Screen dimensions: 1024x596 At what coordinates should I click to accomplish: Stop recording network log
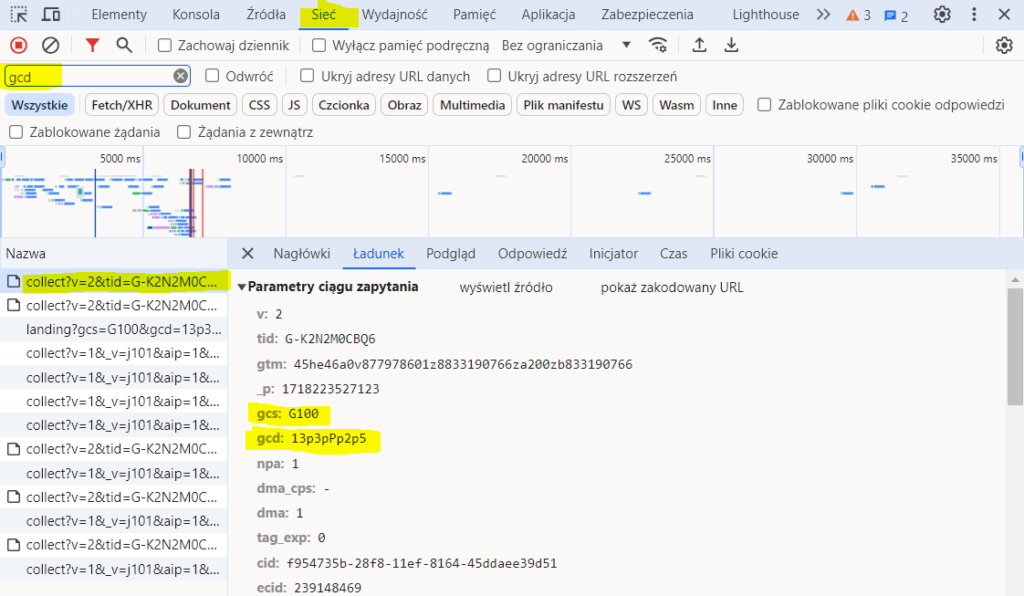click(x=19, y=45)
